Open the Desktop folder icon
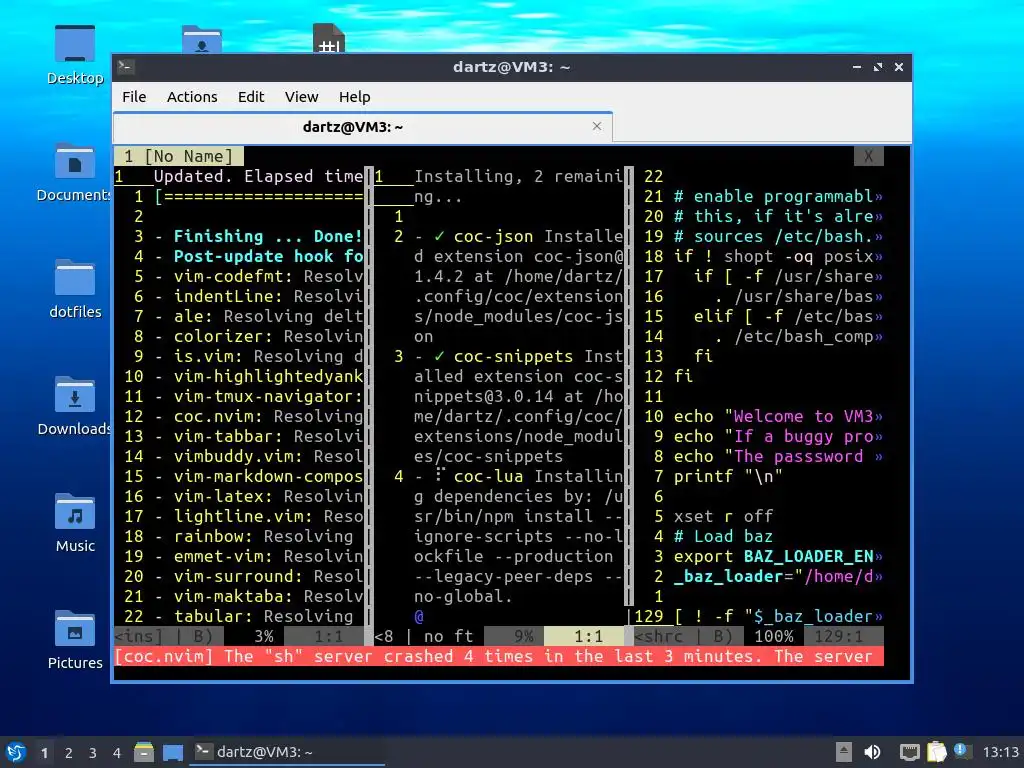Image resolution: width=1024 pixels, height=768 pixels. click(x=74, y=44)
